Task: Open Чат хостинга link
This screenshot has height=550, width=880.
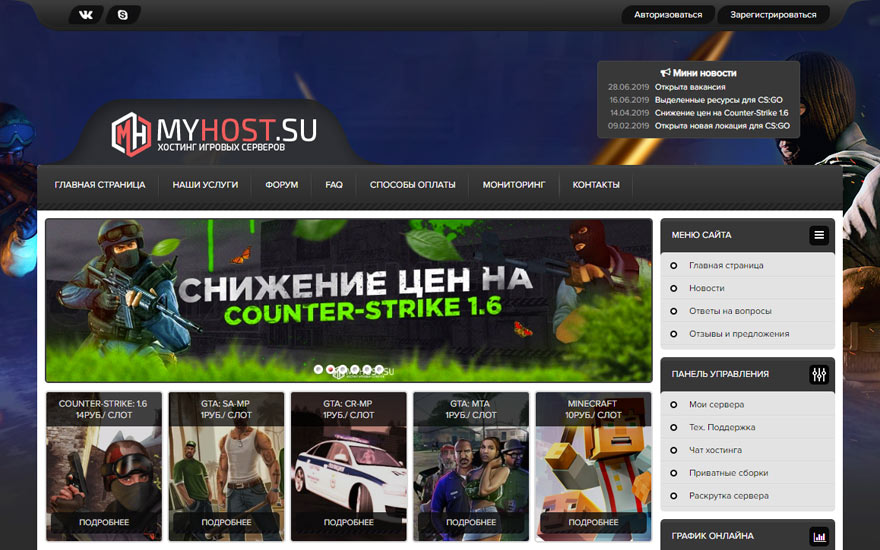Action: (716, 450)
